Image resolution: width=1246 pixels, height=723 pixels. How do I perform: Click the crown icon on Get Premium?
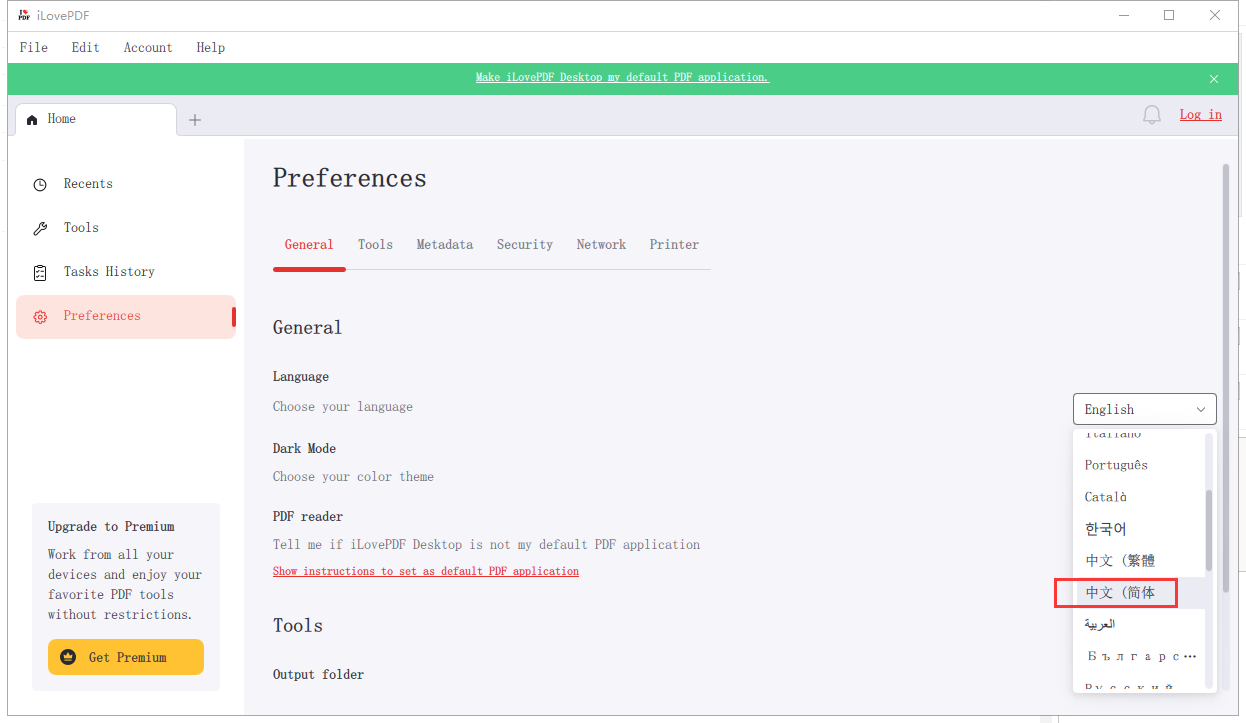[x=69, y=657]
